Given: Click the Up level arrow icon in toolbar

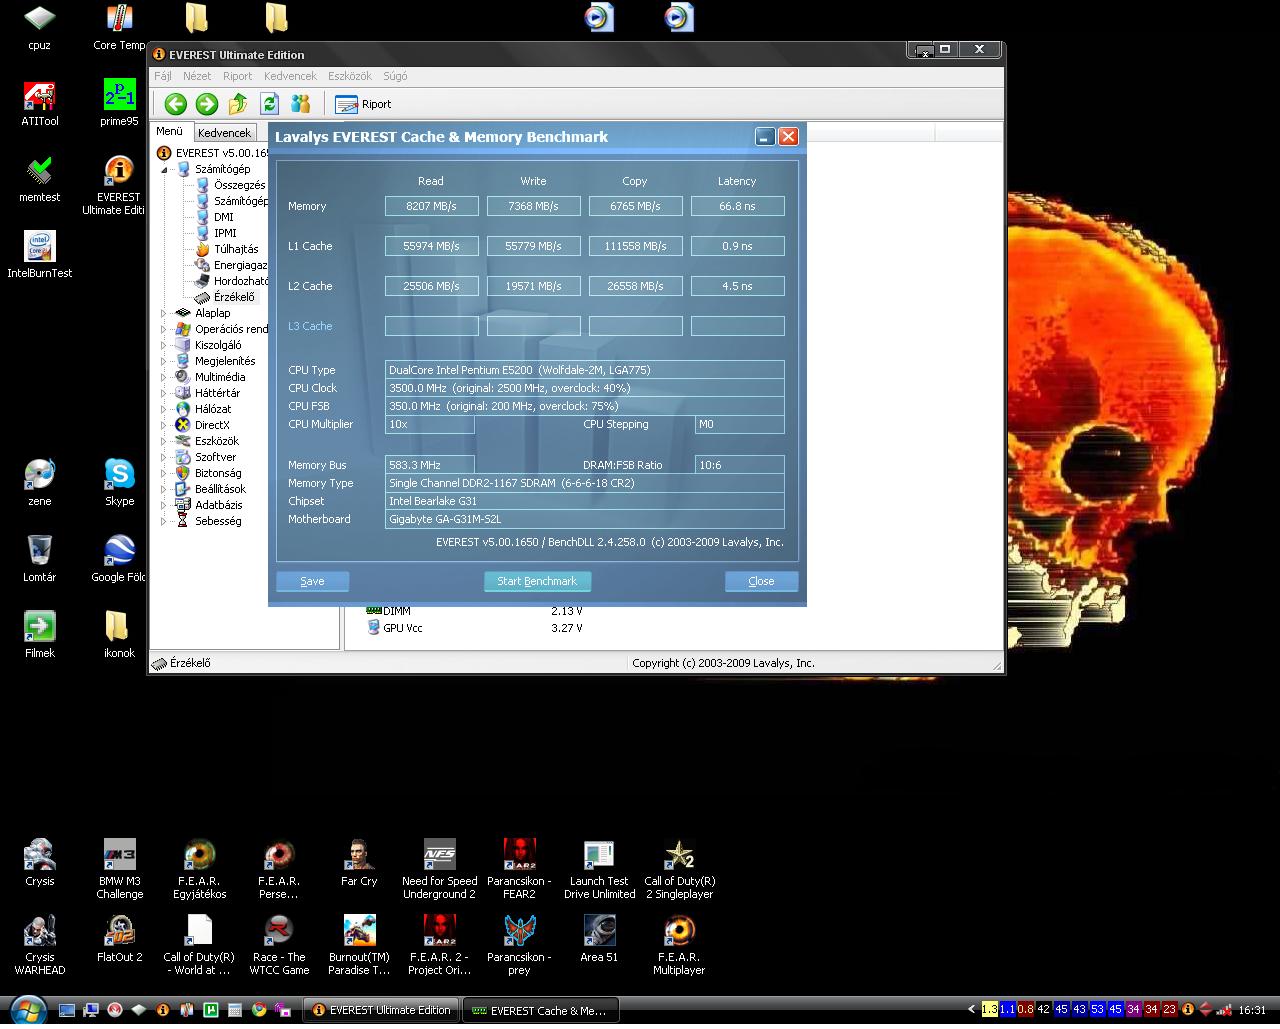Looking at the screenshot, I should point(238,104).
